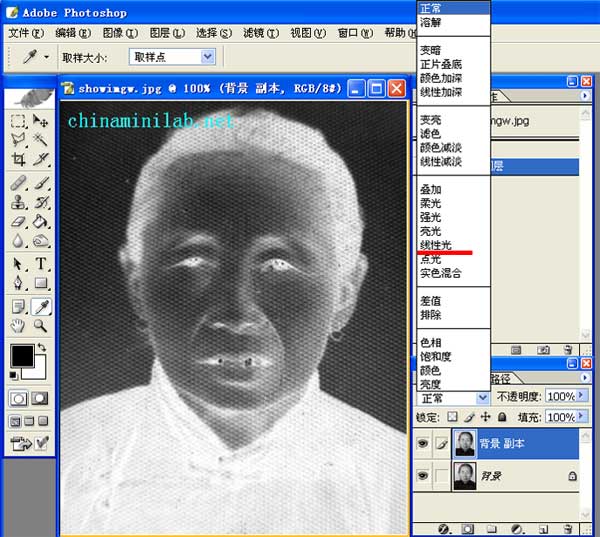Toggle visibility of the 背景 layer
Viewport: 600px width, 537px height.
click(422, 476)
